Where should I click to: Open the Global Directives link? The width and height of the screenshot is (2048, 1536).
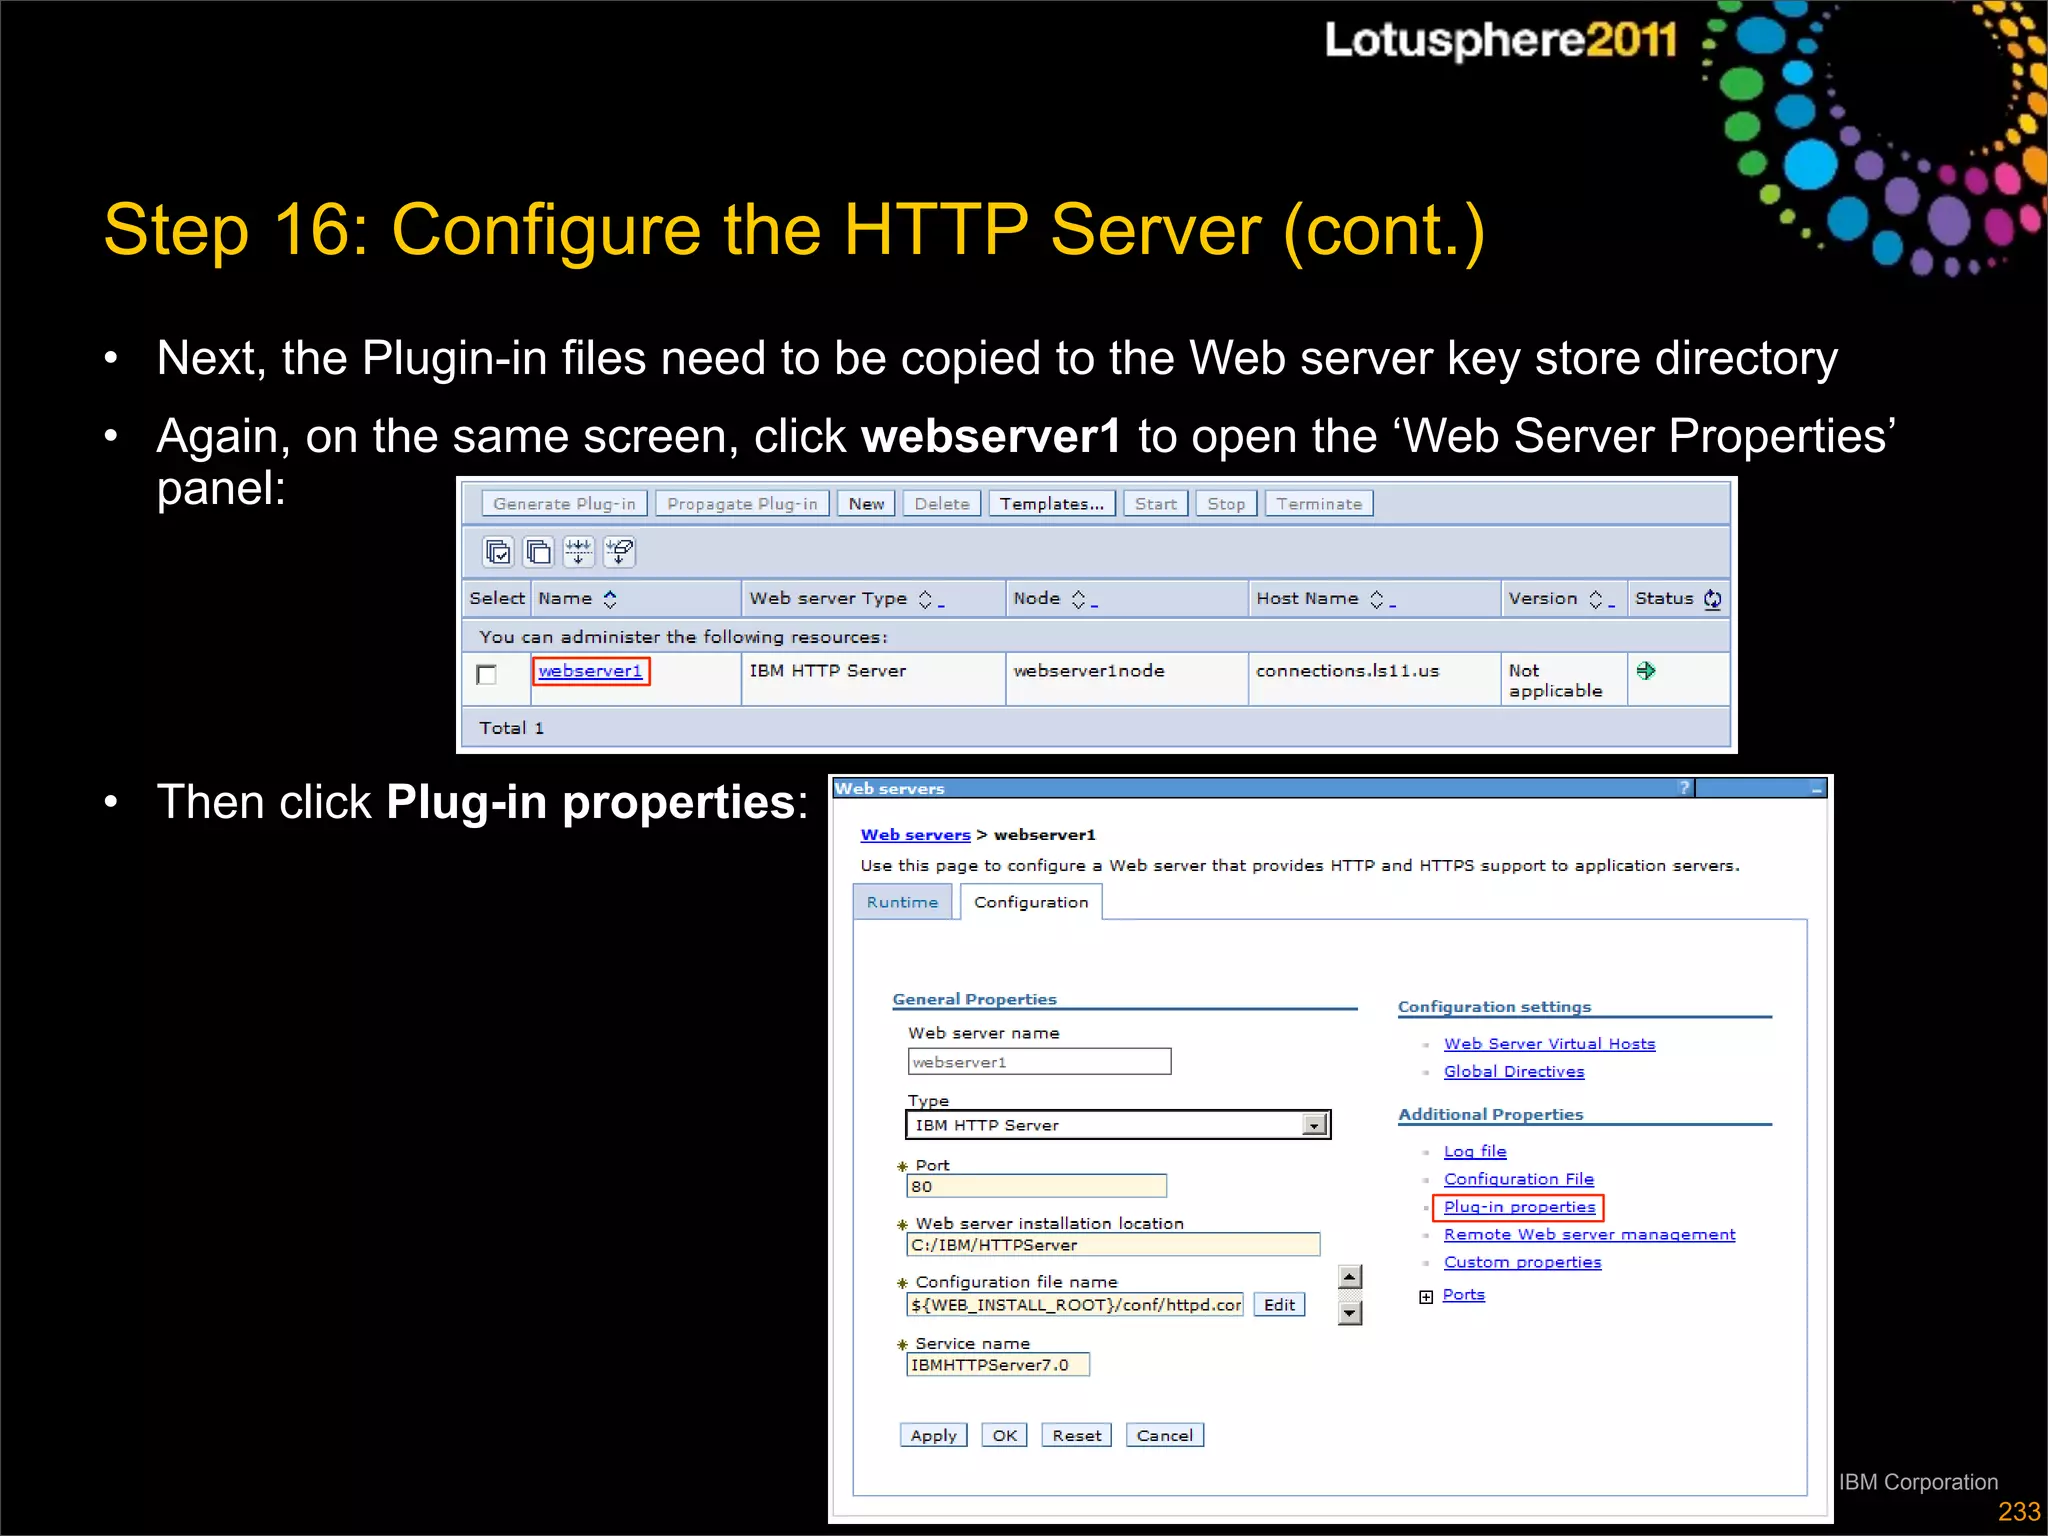1514,1072
